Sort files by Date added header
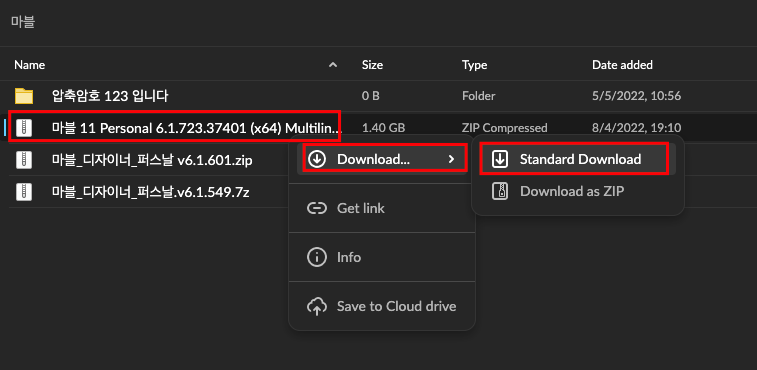 pos(622,65)
